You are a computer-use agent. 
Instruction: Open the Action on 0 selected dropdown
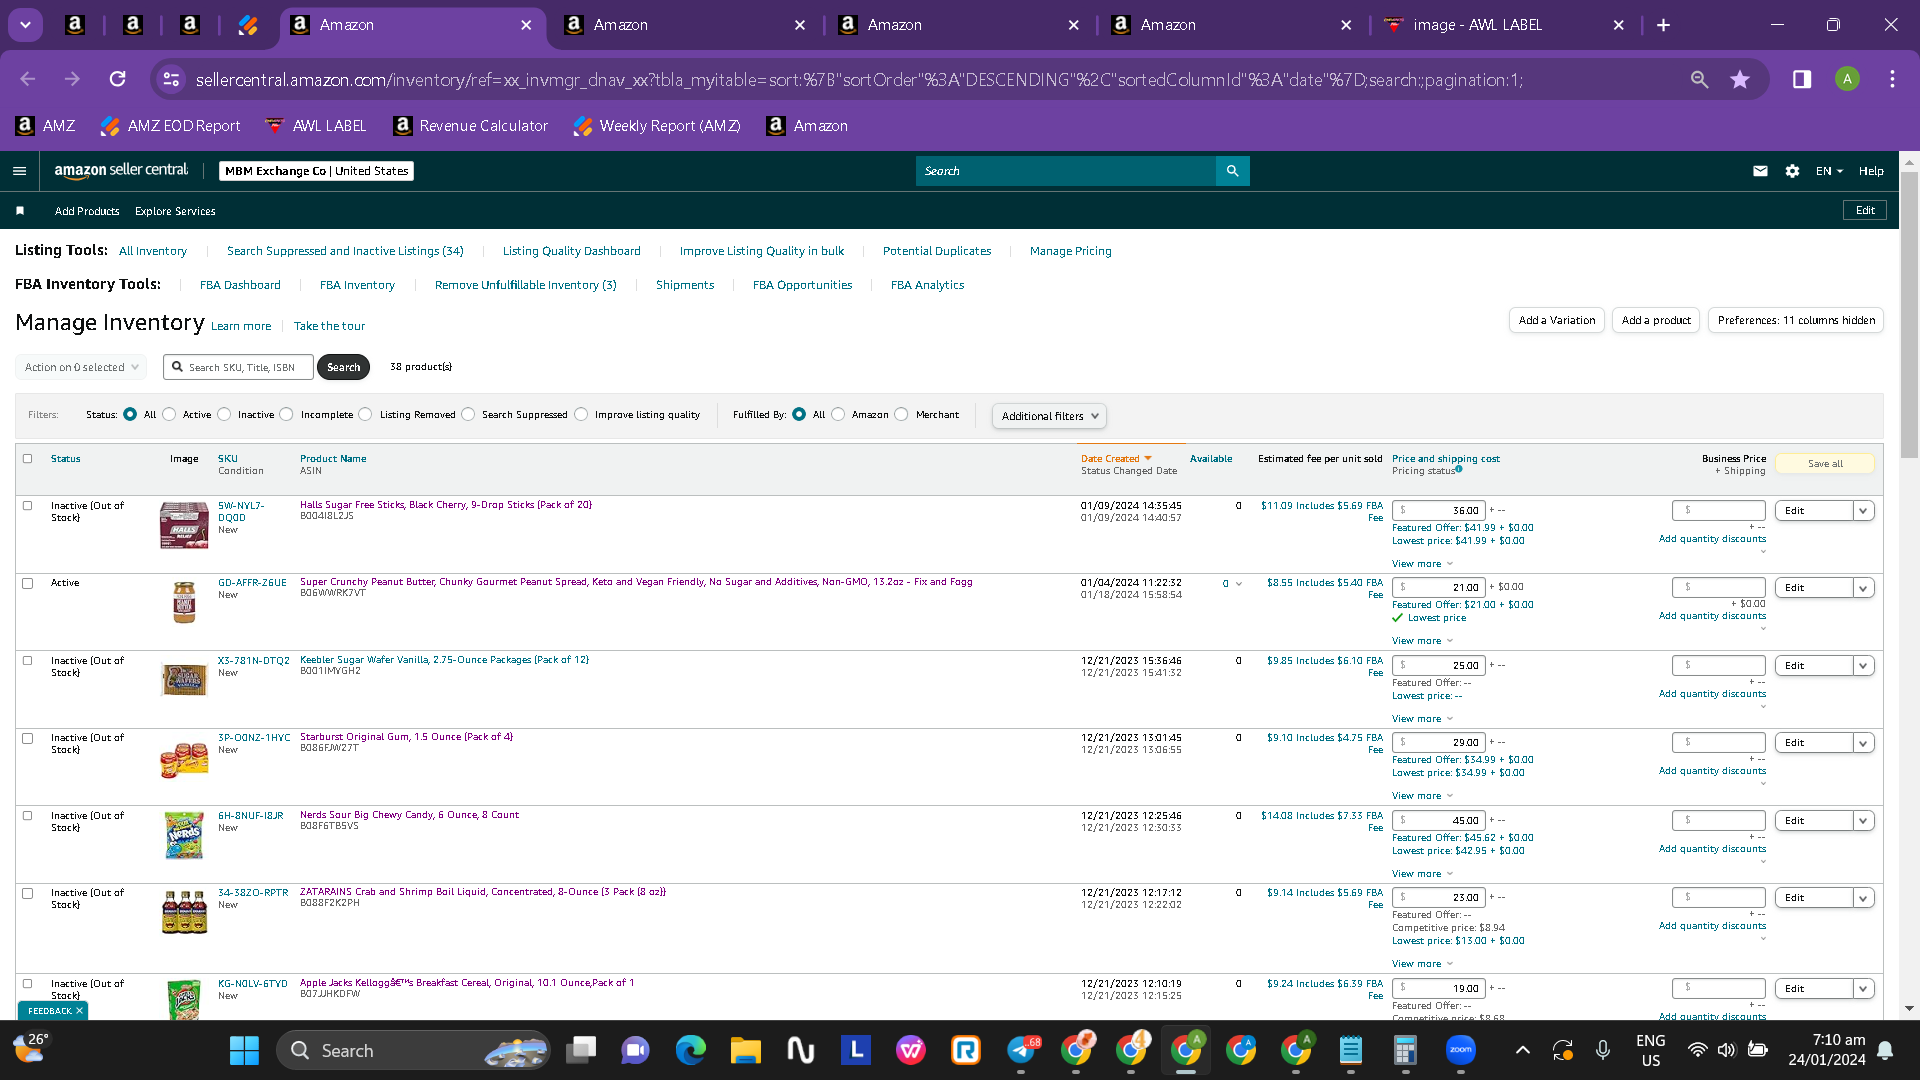(81, 367)
